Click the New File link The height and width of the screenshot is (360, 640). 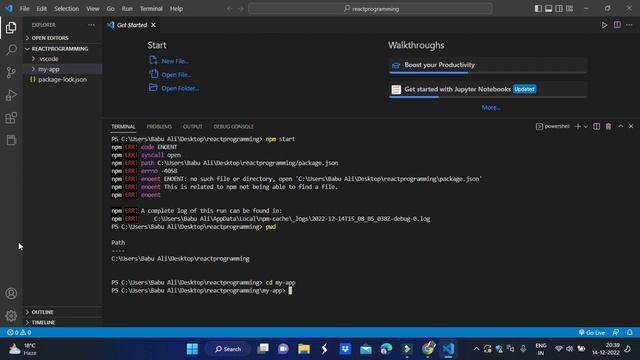(x=169, y=61)
